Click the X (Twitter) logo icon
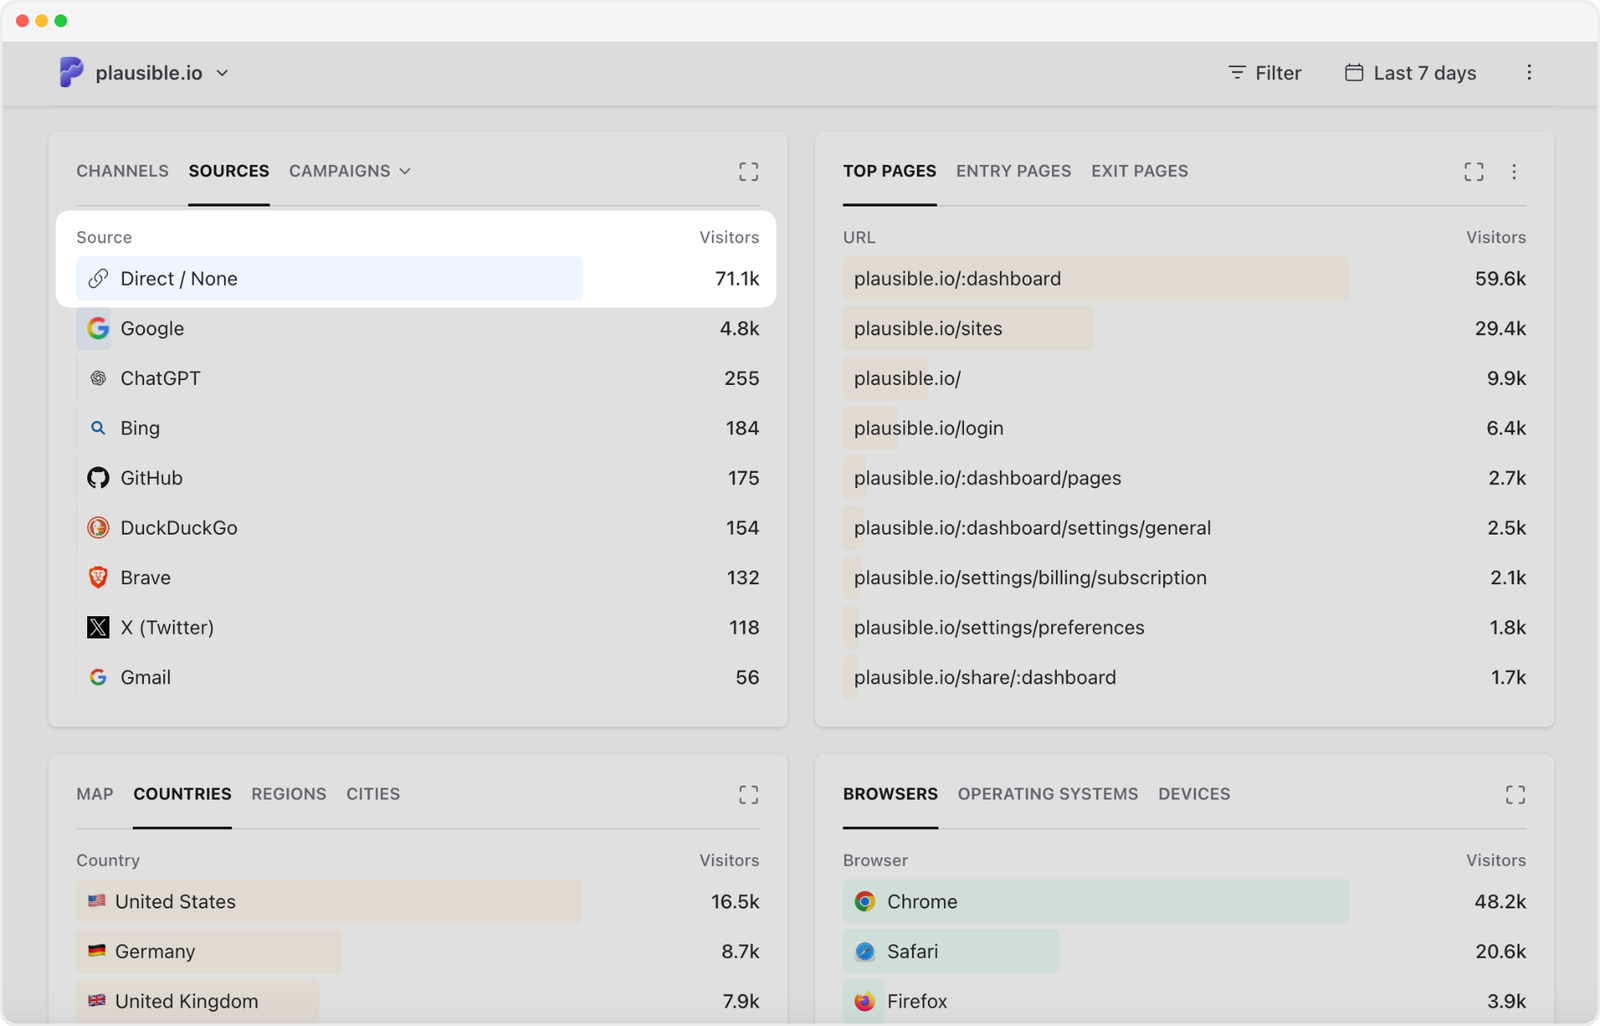1600x1026 pixels. [98, 628]
